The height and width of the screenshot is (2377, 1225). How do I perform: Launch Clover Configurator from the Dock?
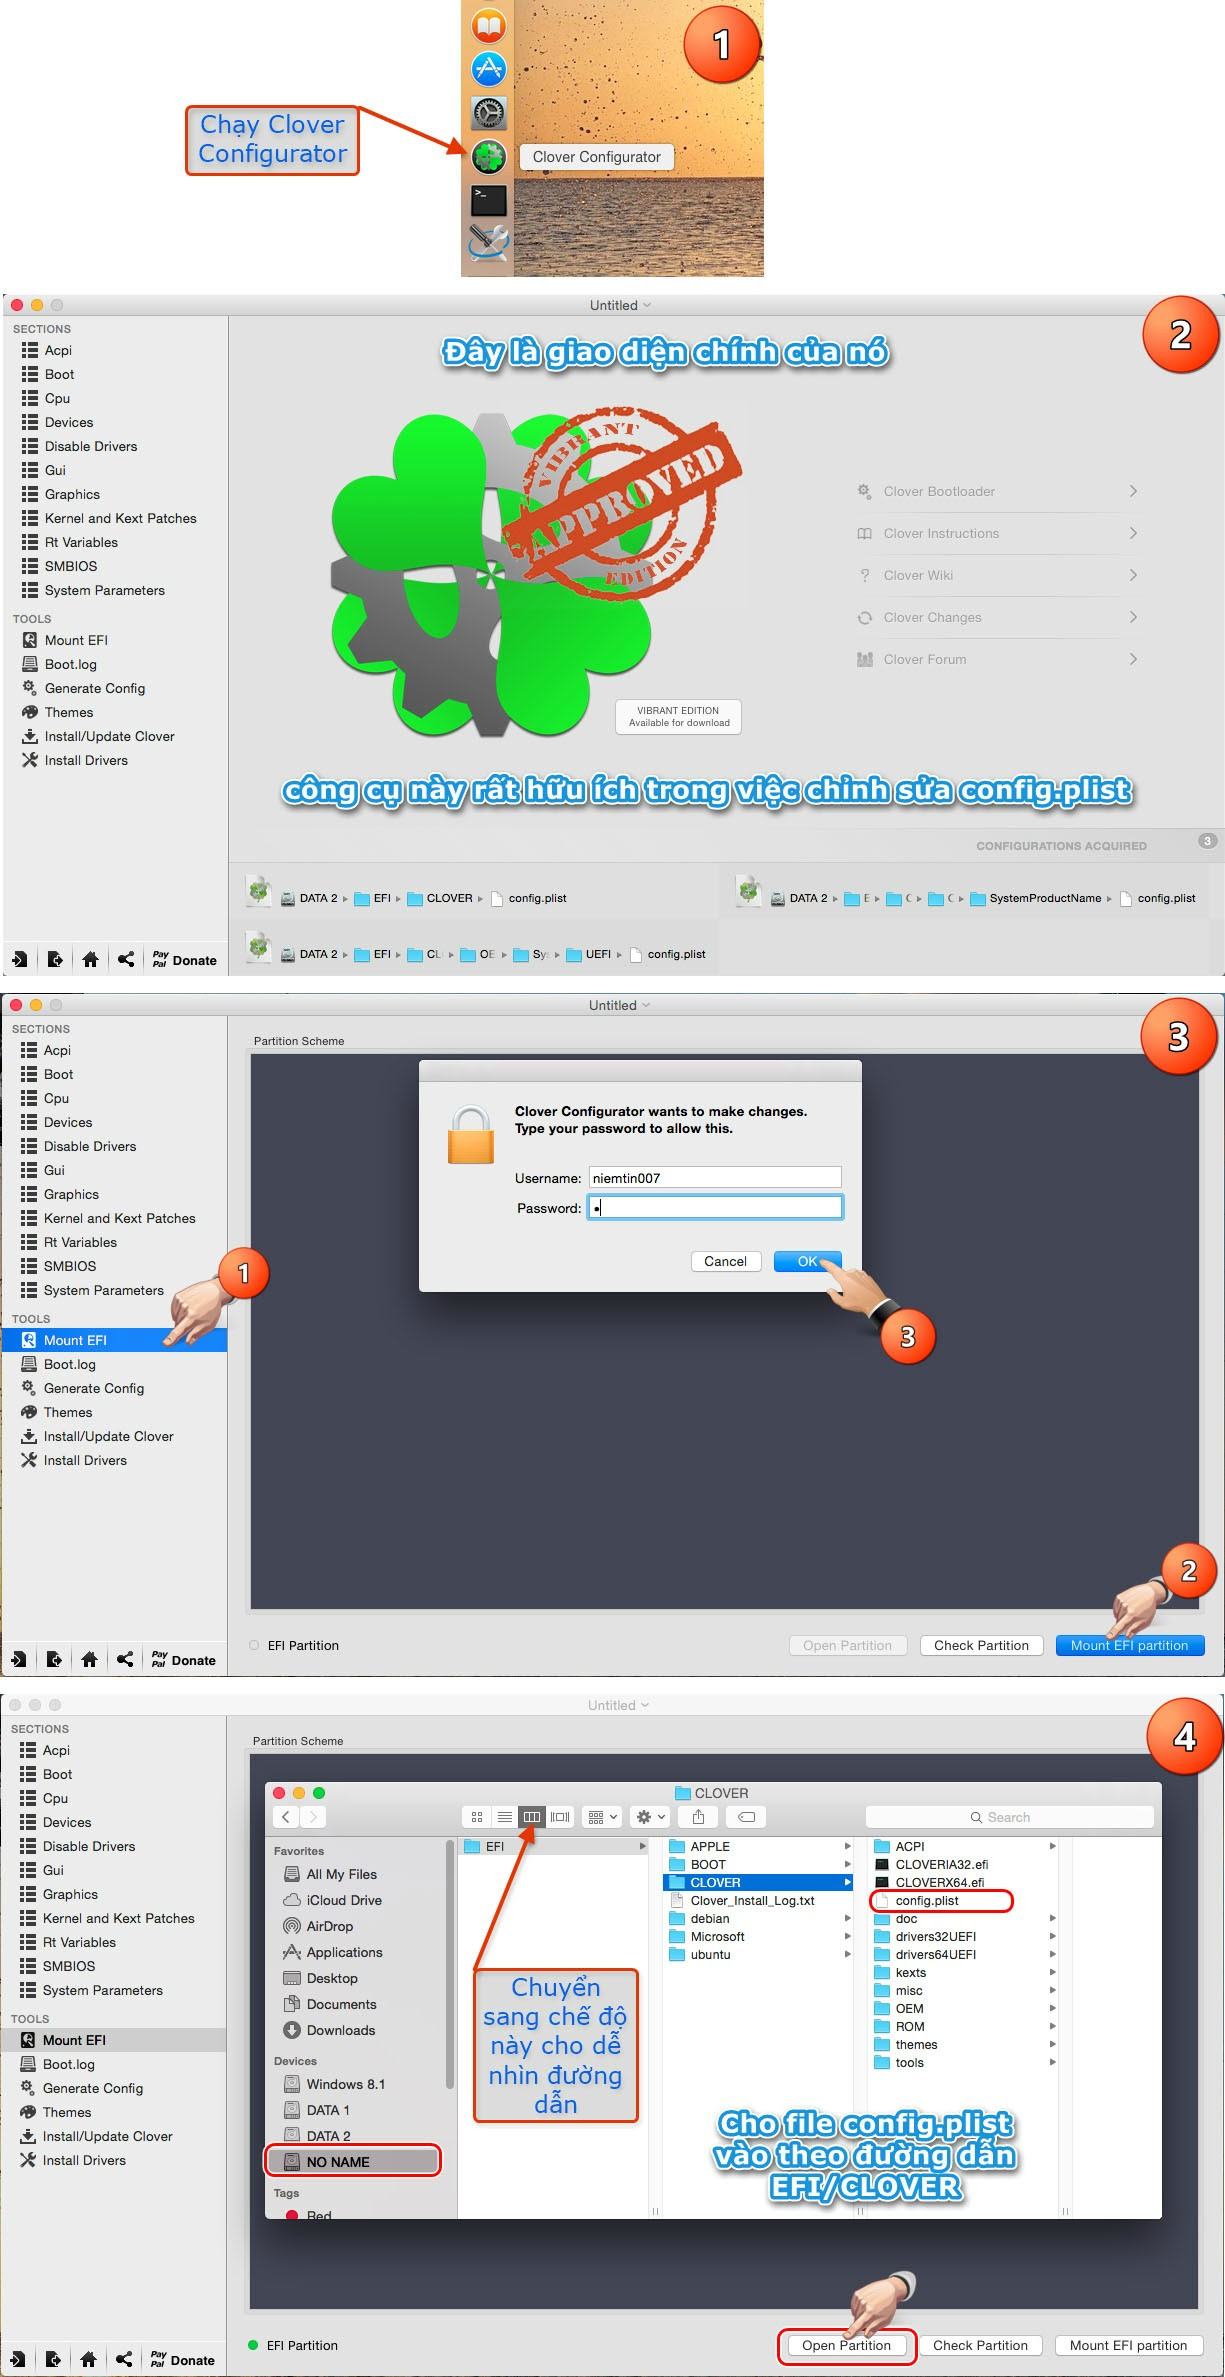click(x=488, y=156)
